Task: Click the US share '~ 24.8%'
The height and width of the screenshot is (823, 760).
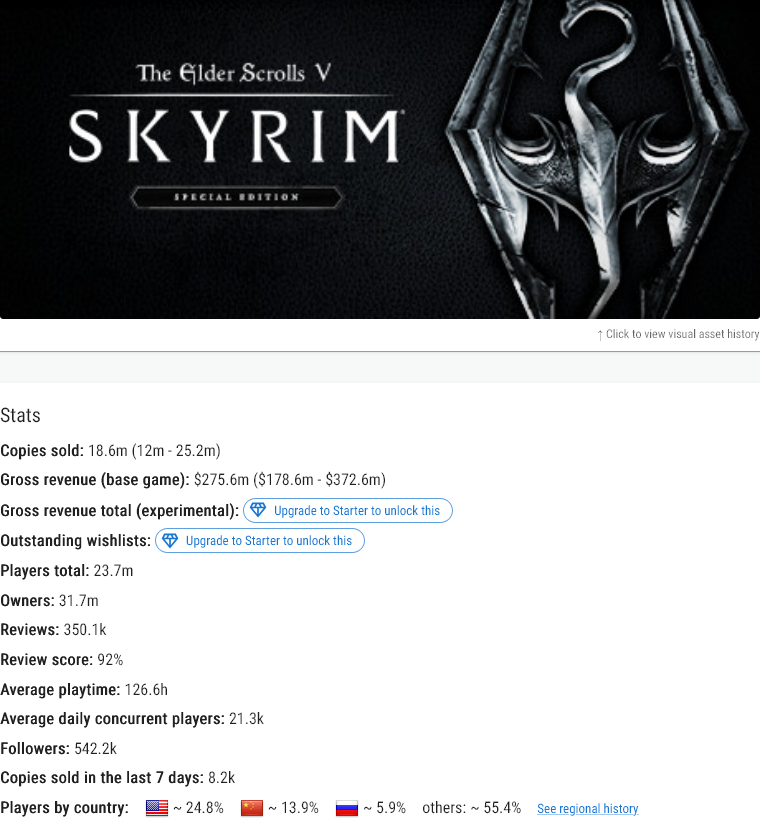Action: (198, 808)
